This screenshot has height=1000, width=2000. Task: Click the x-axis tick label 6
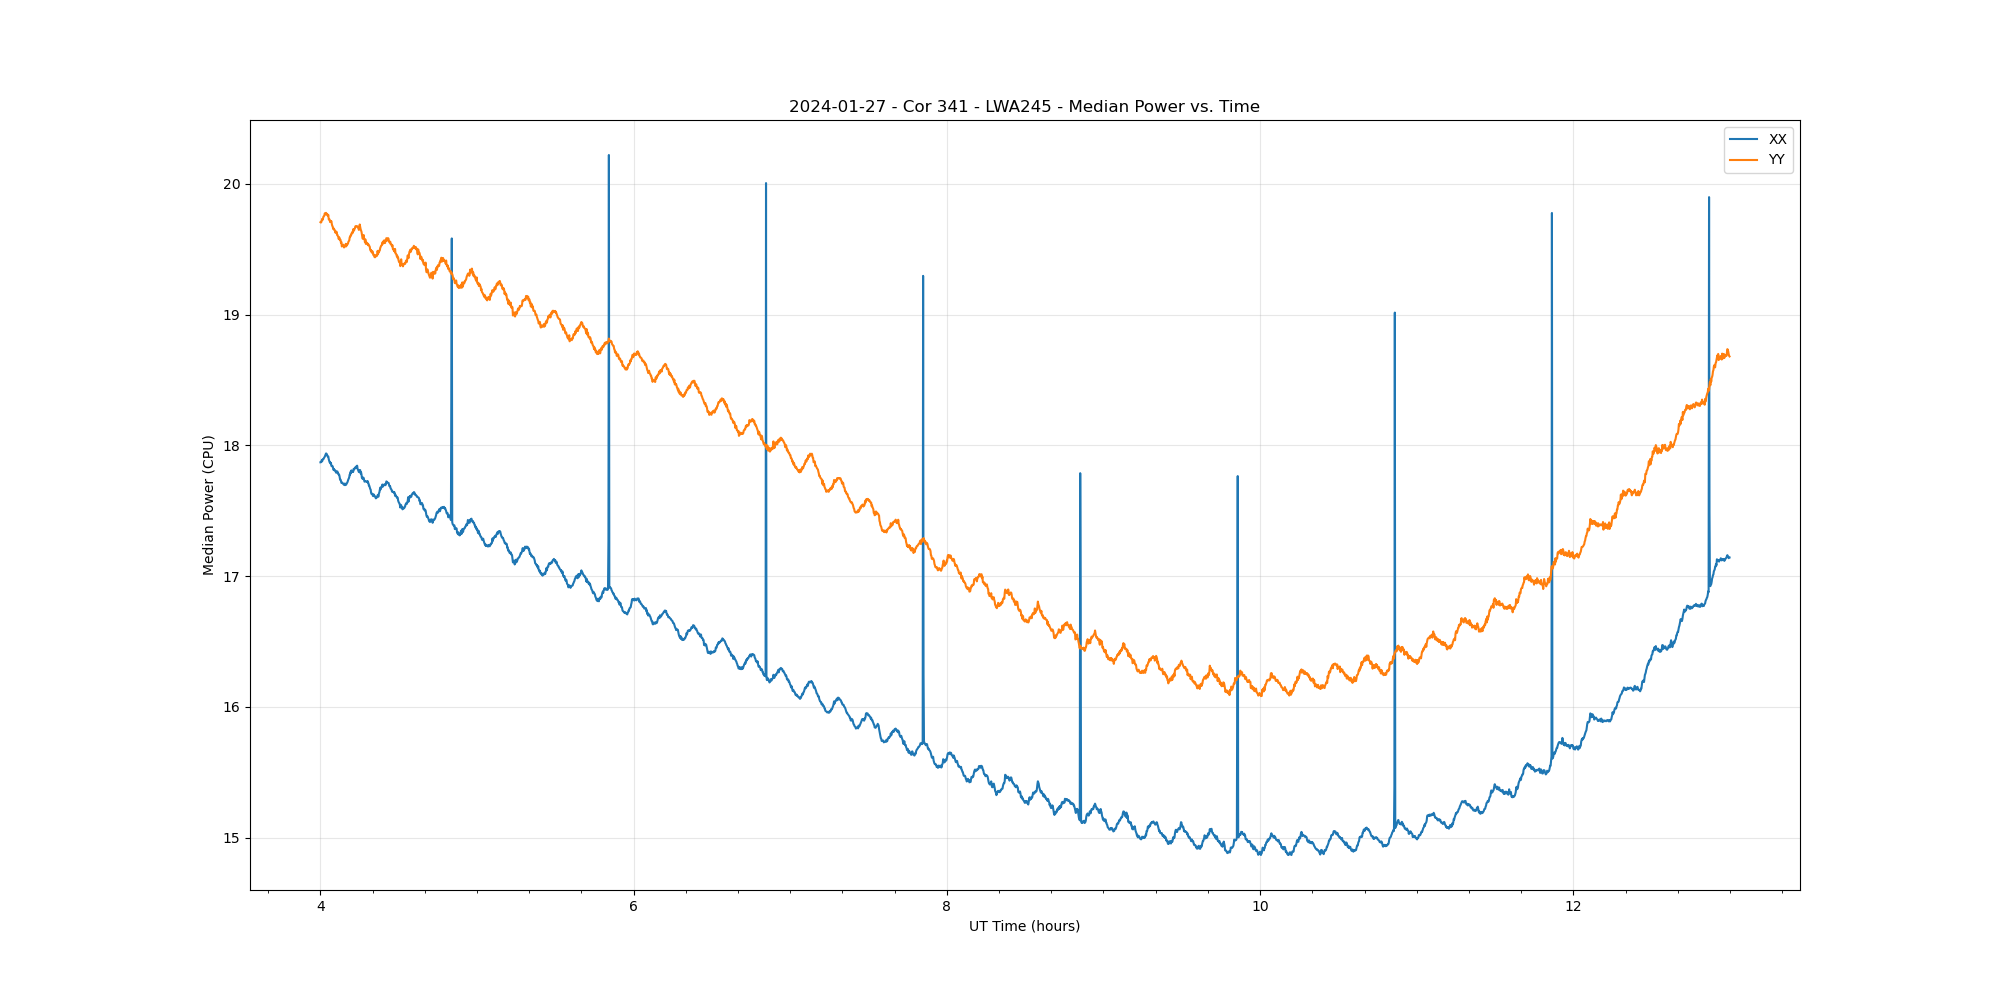click(x=633, y=907)
